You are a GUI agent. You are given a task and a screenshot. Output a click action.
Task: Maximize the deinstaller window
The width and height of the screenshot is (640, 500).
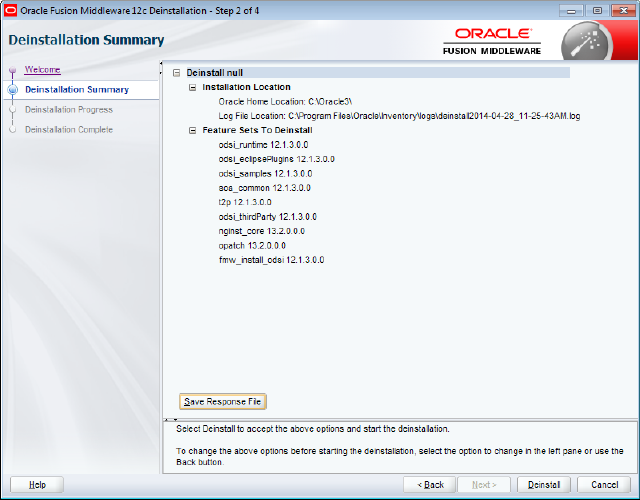pyautogui.click(x=597, y=11)
